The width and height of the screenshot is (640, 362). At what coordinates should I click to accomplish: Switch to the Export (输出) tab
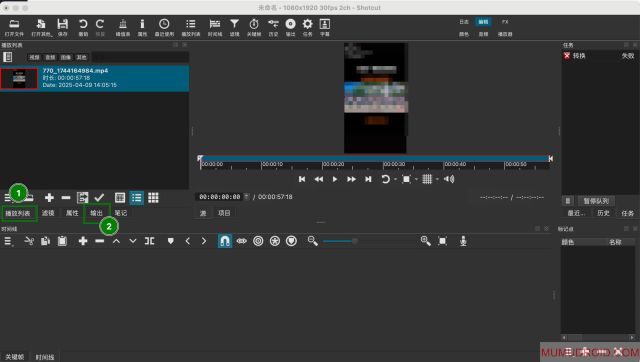pos(96,213)
